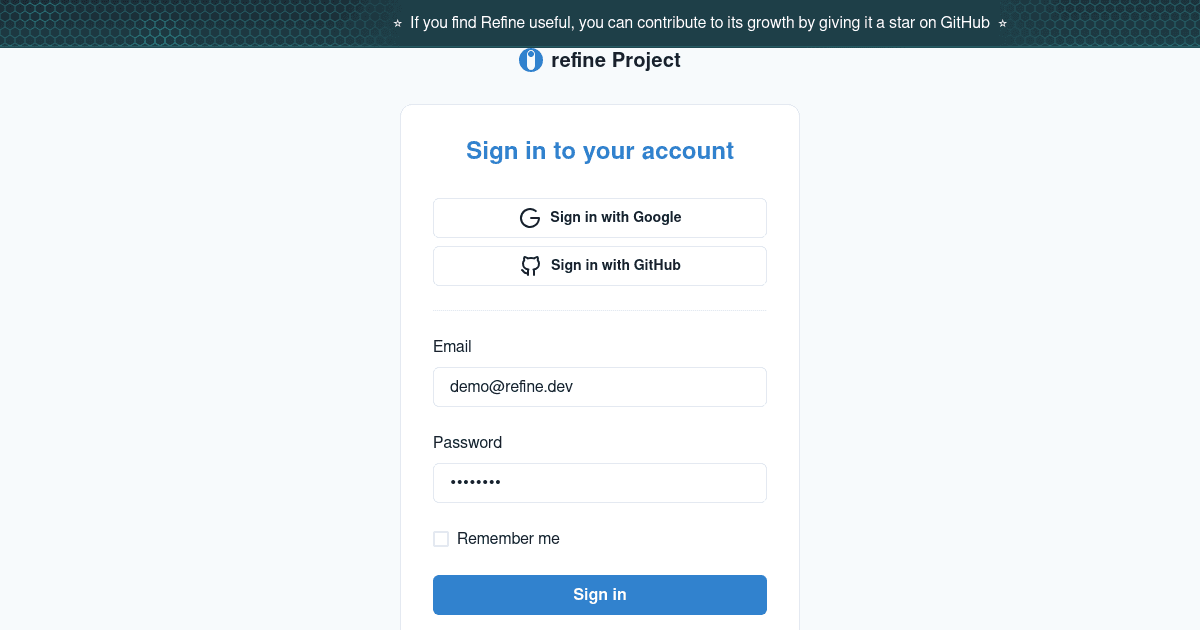Click the GitHub octocat icon
The image size is (1200, 630).
pos(531,266)
